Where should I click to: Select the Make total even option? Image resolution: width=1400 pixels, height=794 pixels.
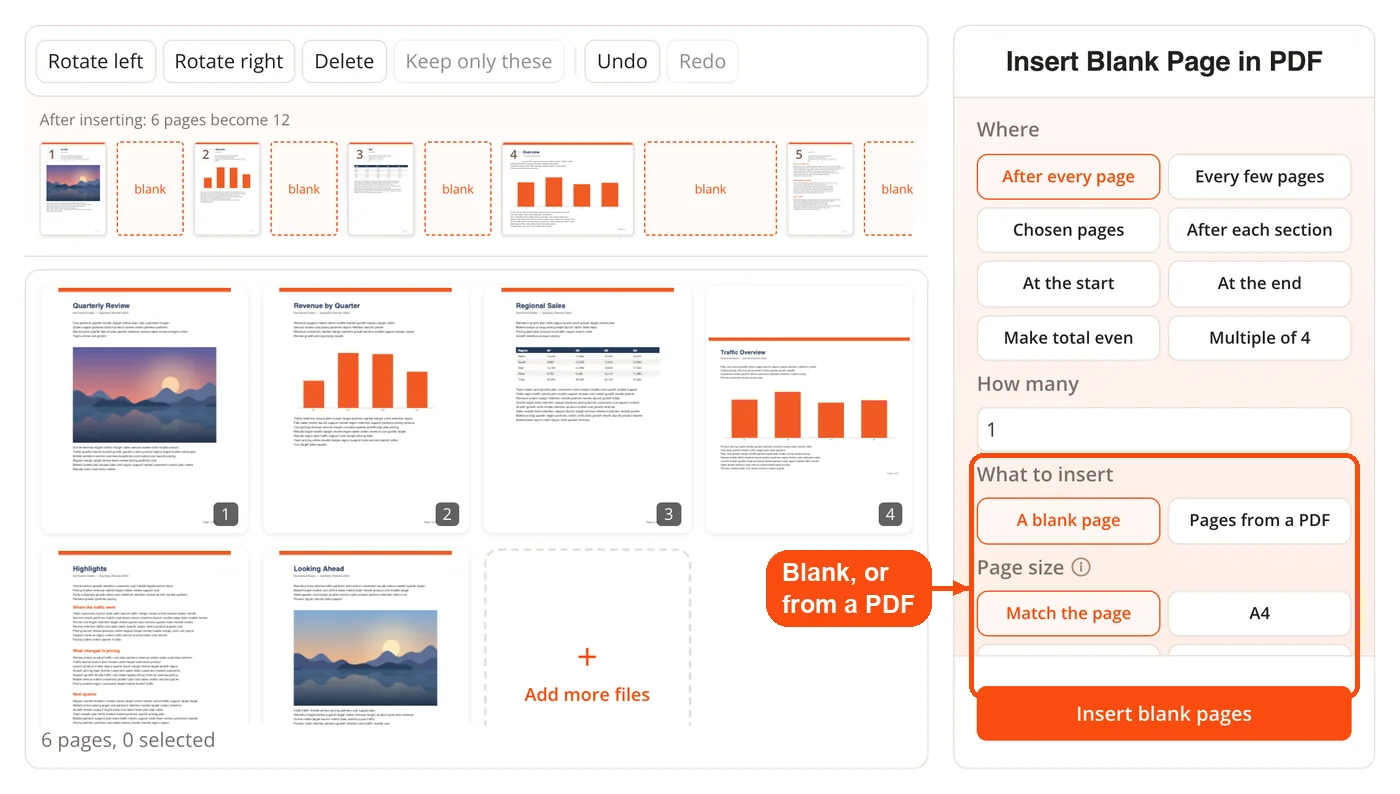click(1068, 338)
